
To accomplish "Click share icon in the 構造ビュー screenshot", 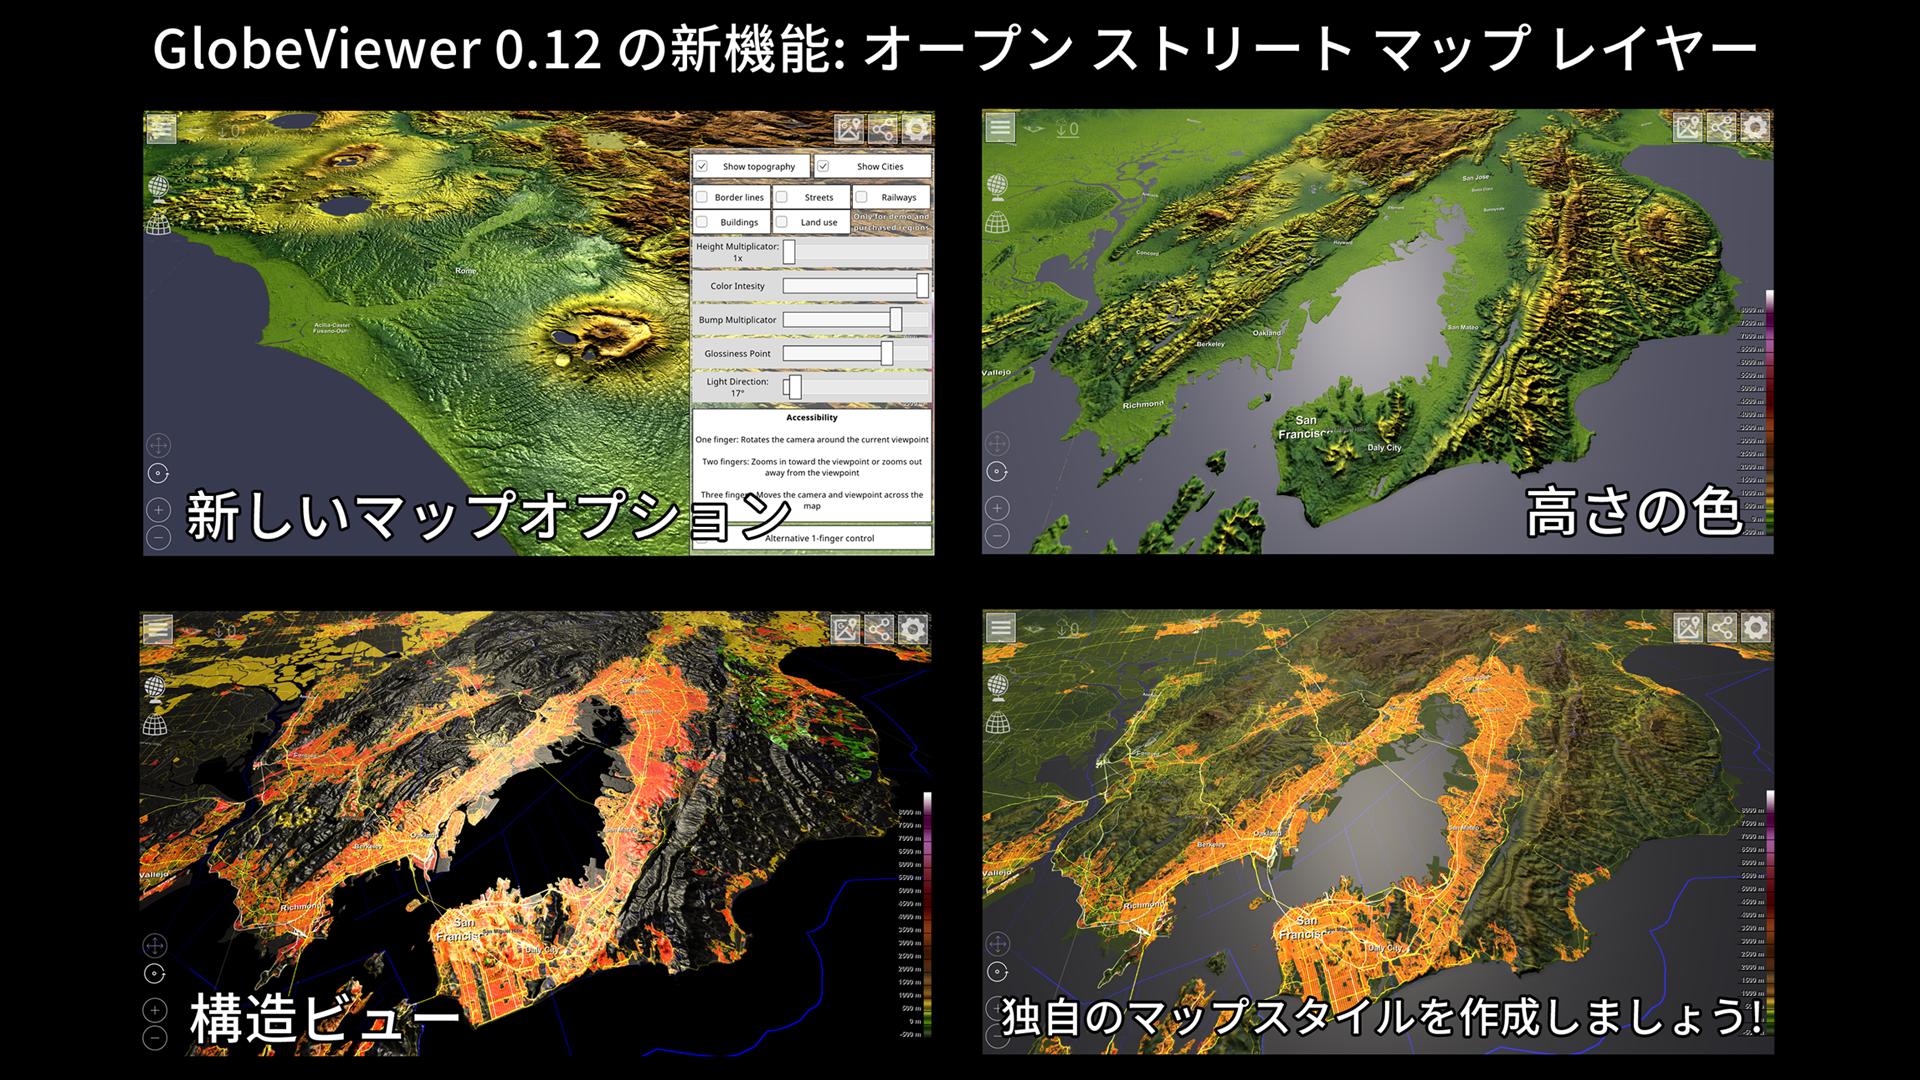I will coord(878,629).
